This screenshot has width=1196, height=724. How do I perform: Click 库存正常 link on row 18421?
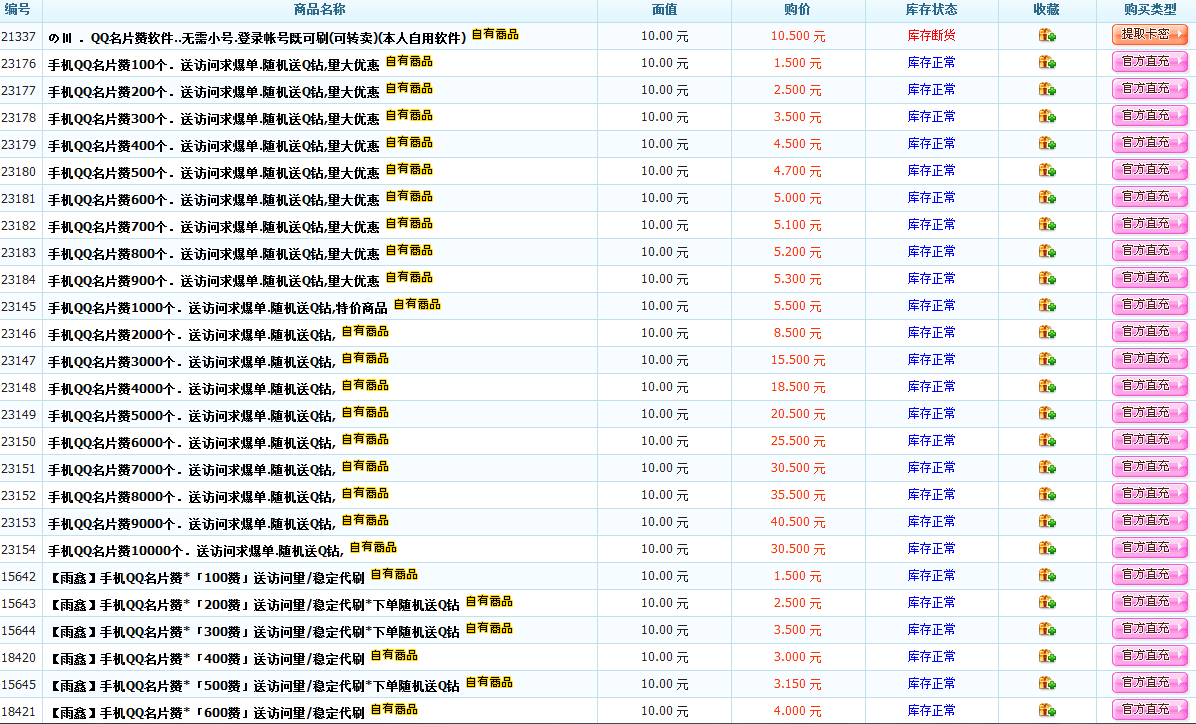click(930, 710)
